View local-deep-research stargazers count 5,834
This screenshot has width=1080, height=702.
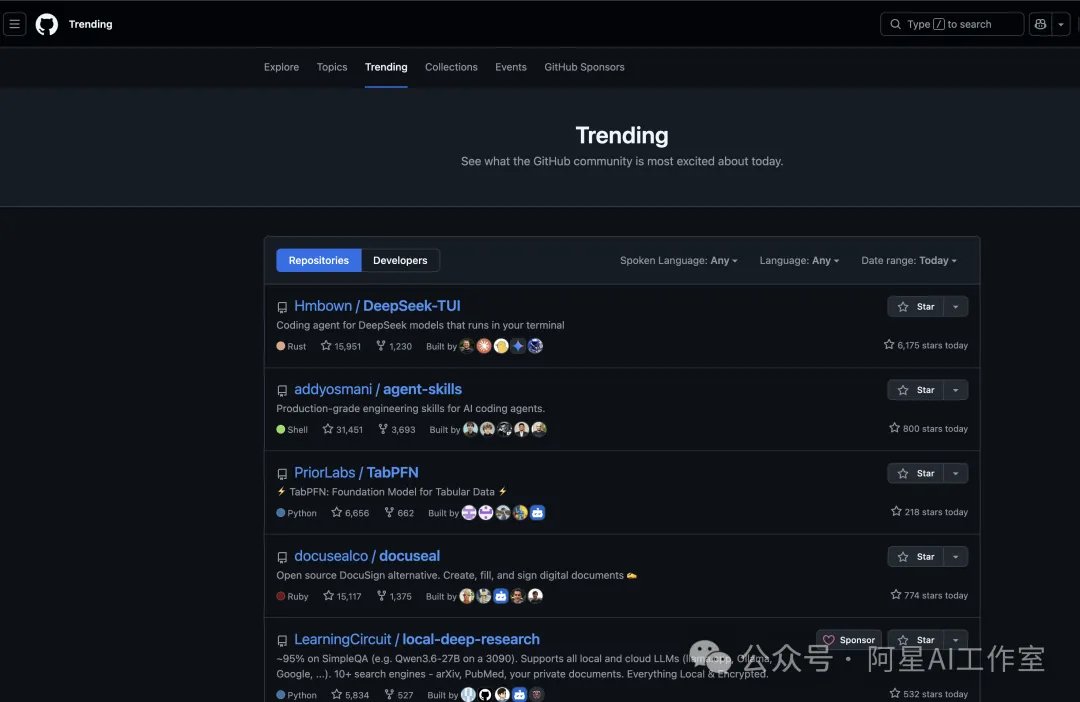pyautogui.click(x=350, y=694)
